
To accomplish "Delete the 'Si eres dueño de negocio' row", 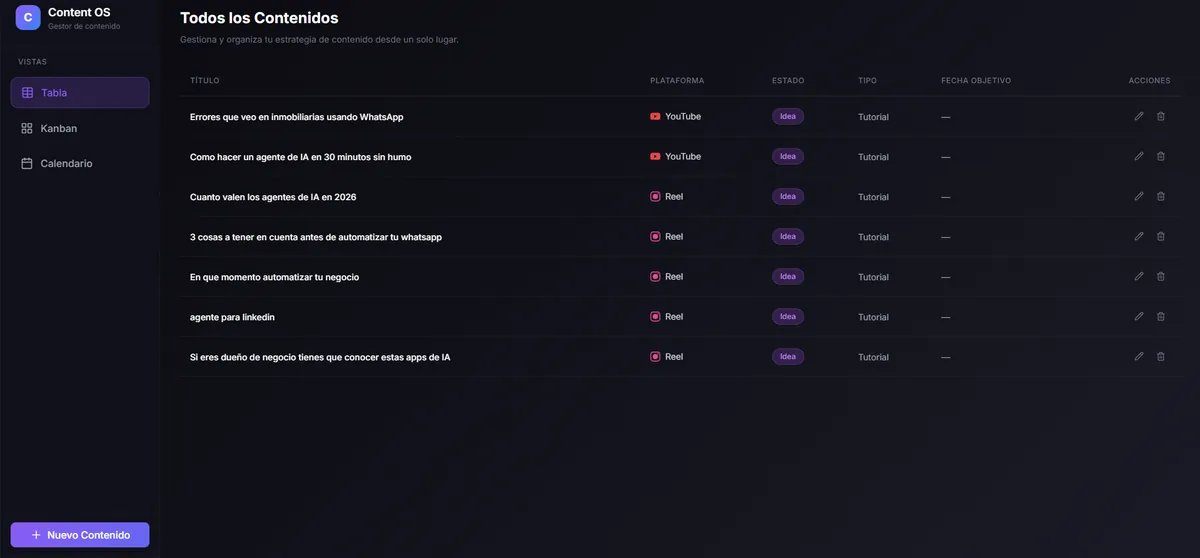I will pyautogui.click(x=1161, y=356).
